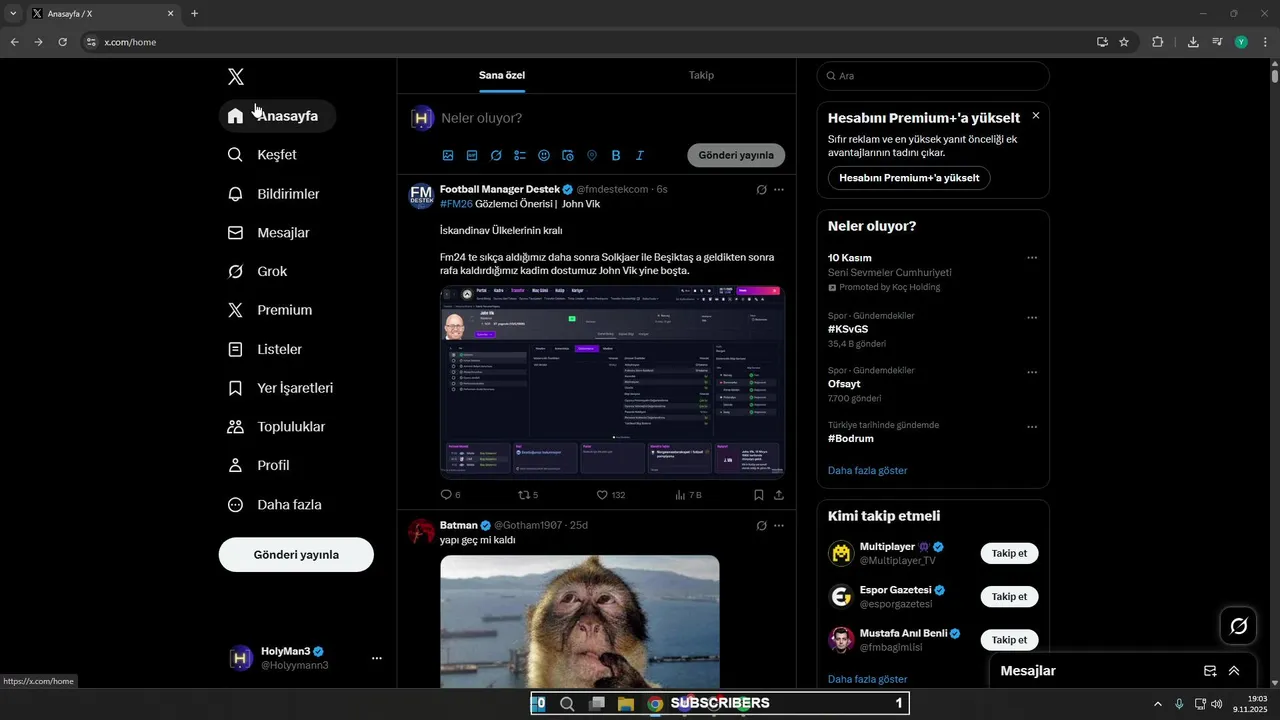This screenshot has height=720, width=1280.
Task: Open Football Manager Destek profile avatar
Action: [421, 195]
